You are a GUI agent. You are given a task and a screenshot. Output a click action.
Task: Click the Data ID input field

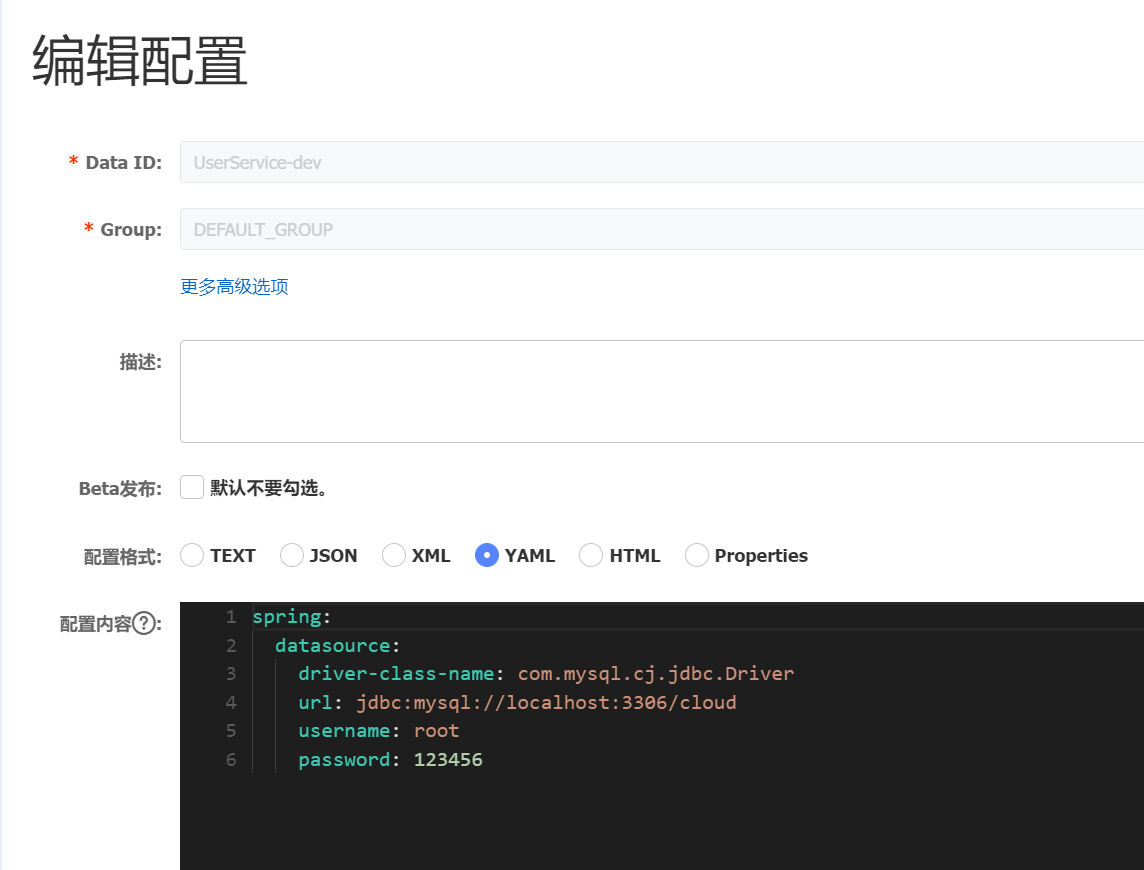[x=662, y=162]
